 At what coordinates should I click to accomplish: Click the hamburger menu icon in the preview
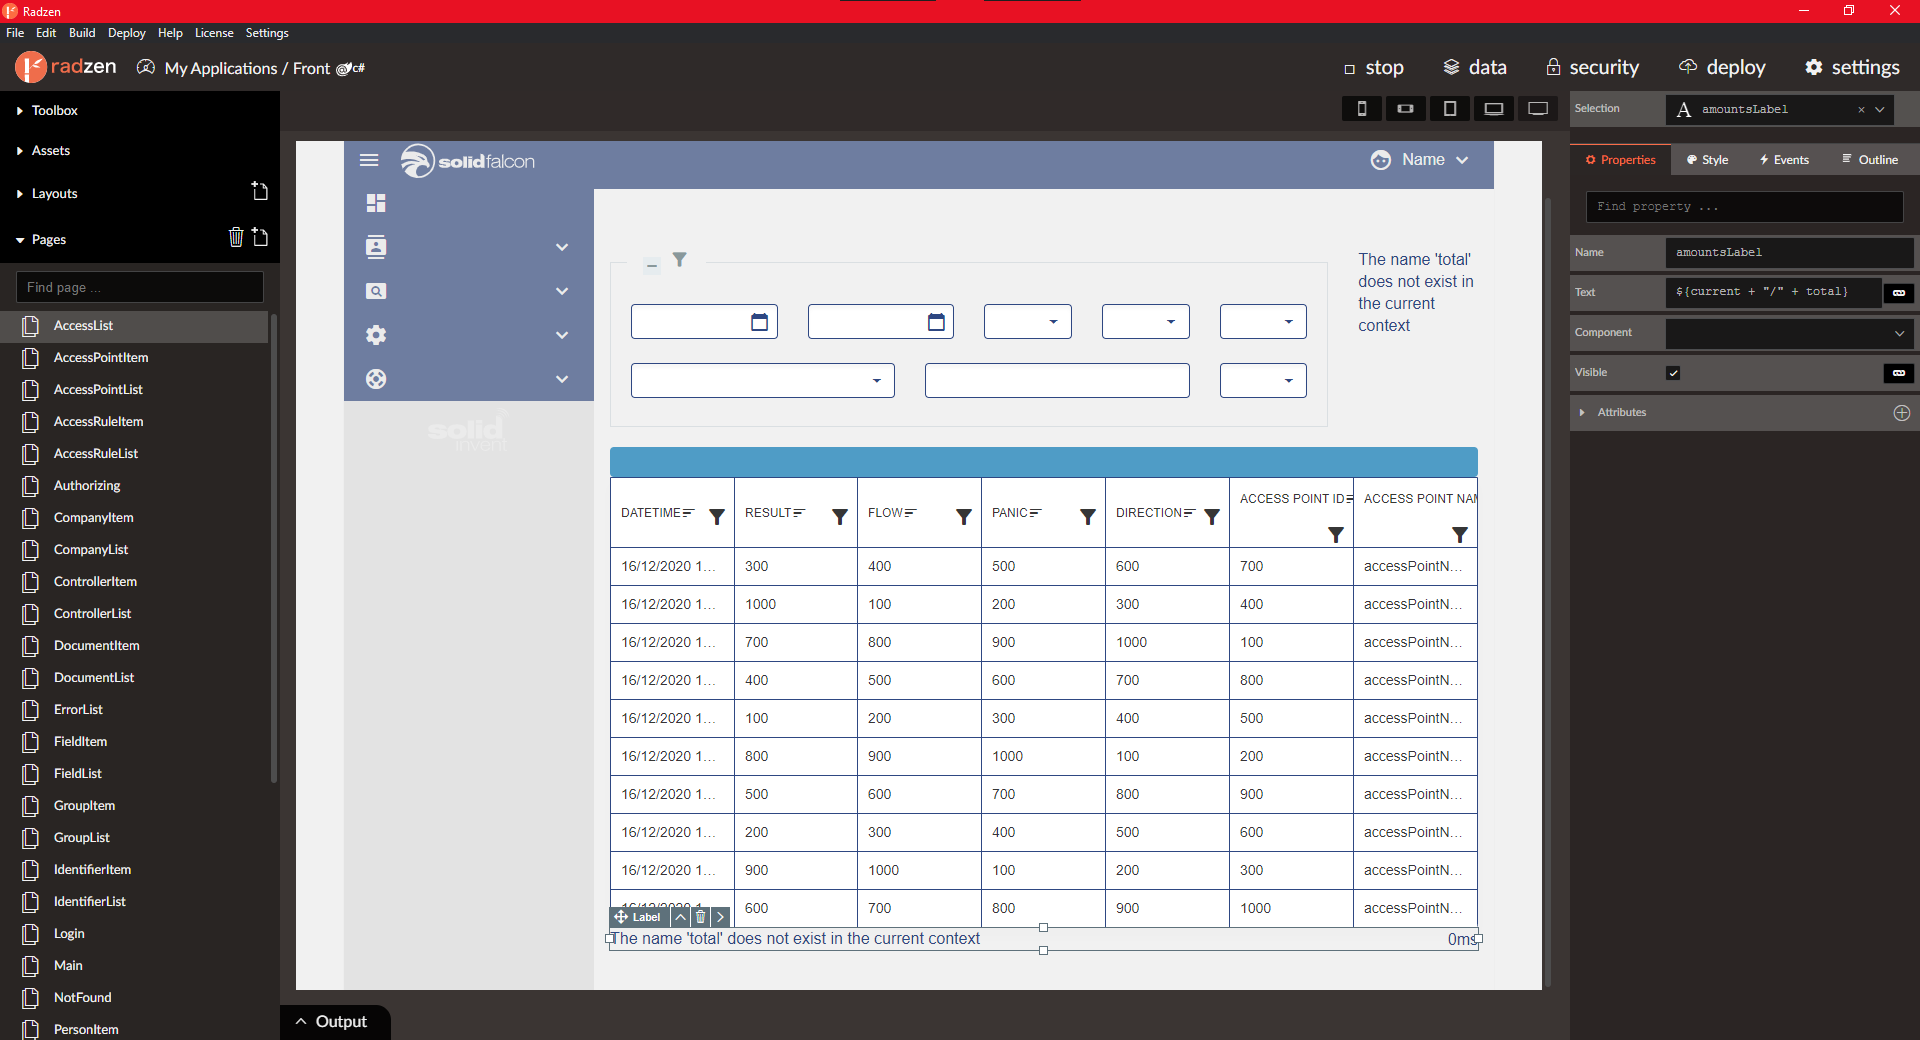[x=369, y=160]
